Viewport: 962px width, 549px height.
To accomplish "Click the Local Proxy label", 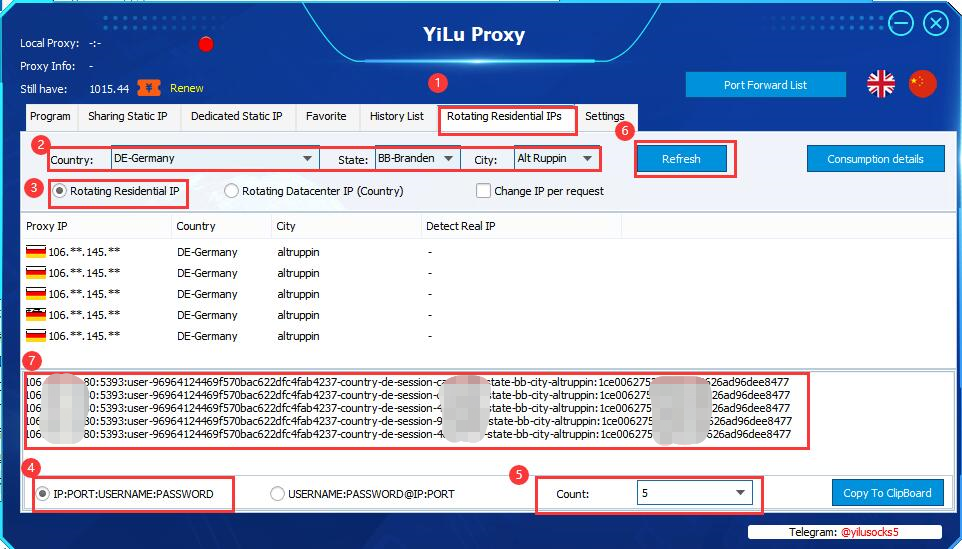I will coord(50,44).
